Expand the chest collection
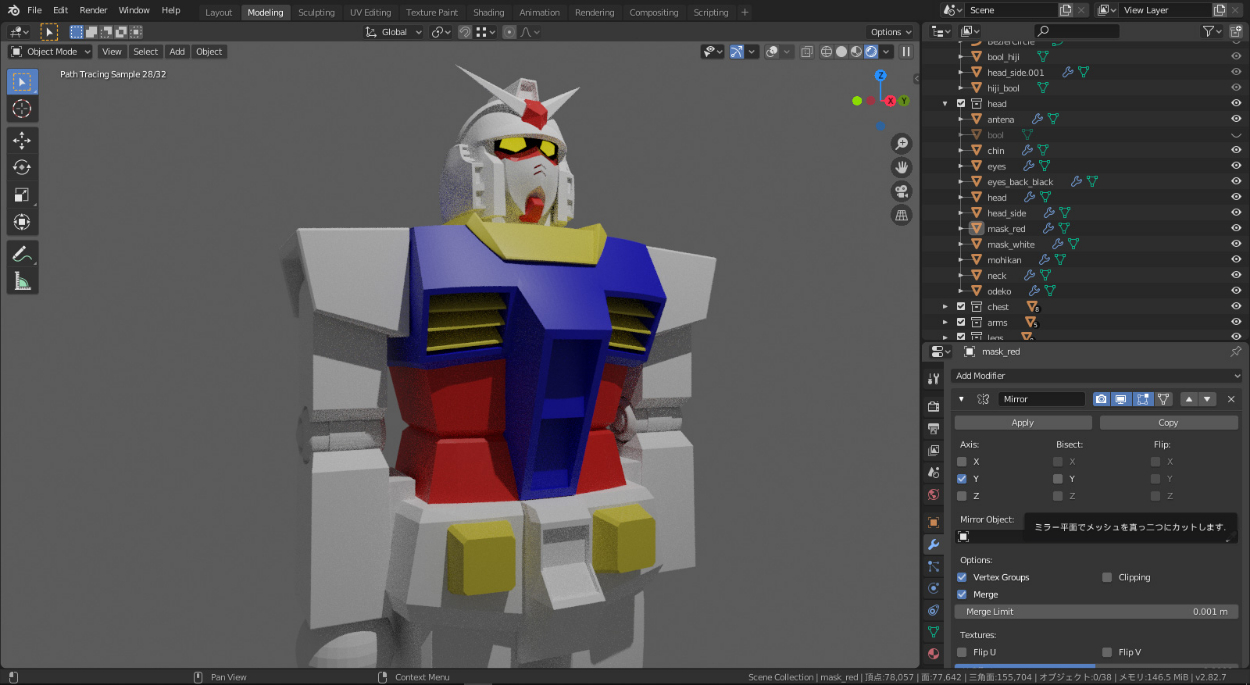 tap(945, 307)
